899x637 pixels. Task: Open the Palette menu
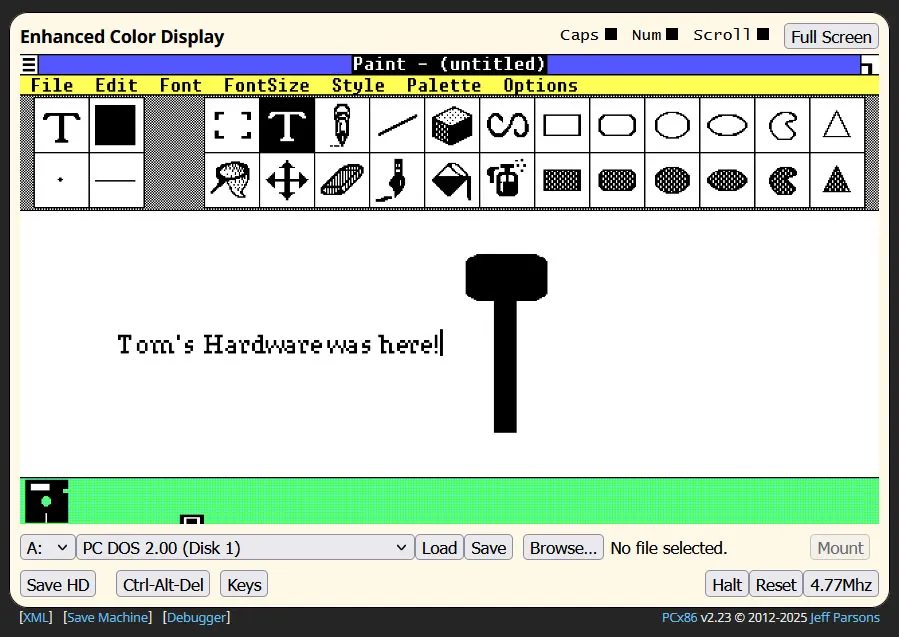[x=444, y=85]
